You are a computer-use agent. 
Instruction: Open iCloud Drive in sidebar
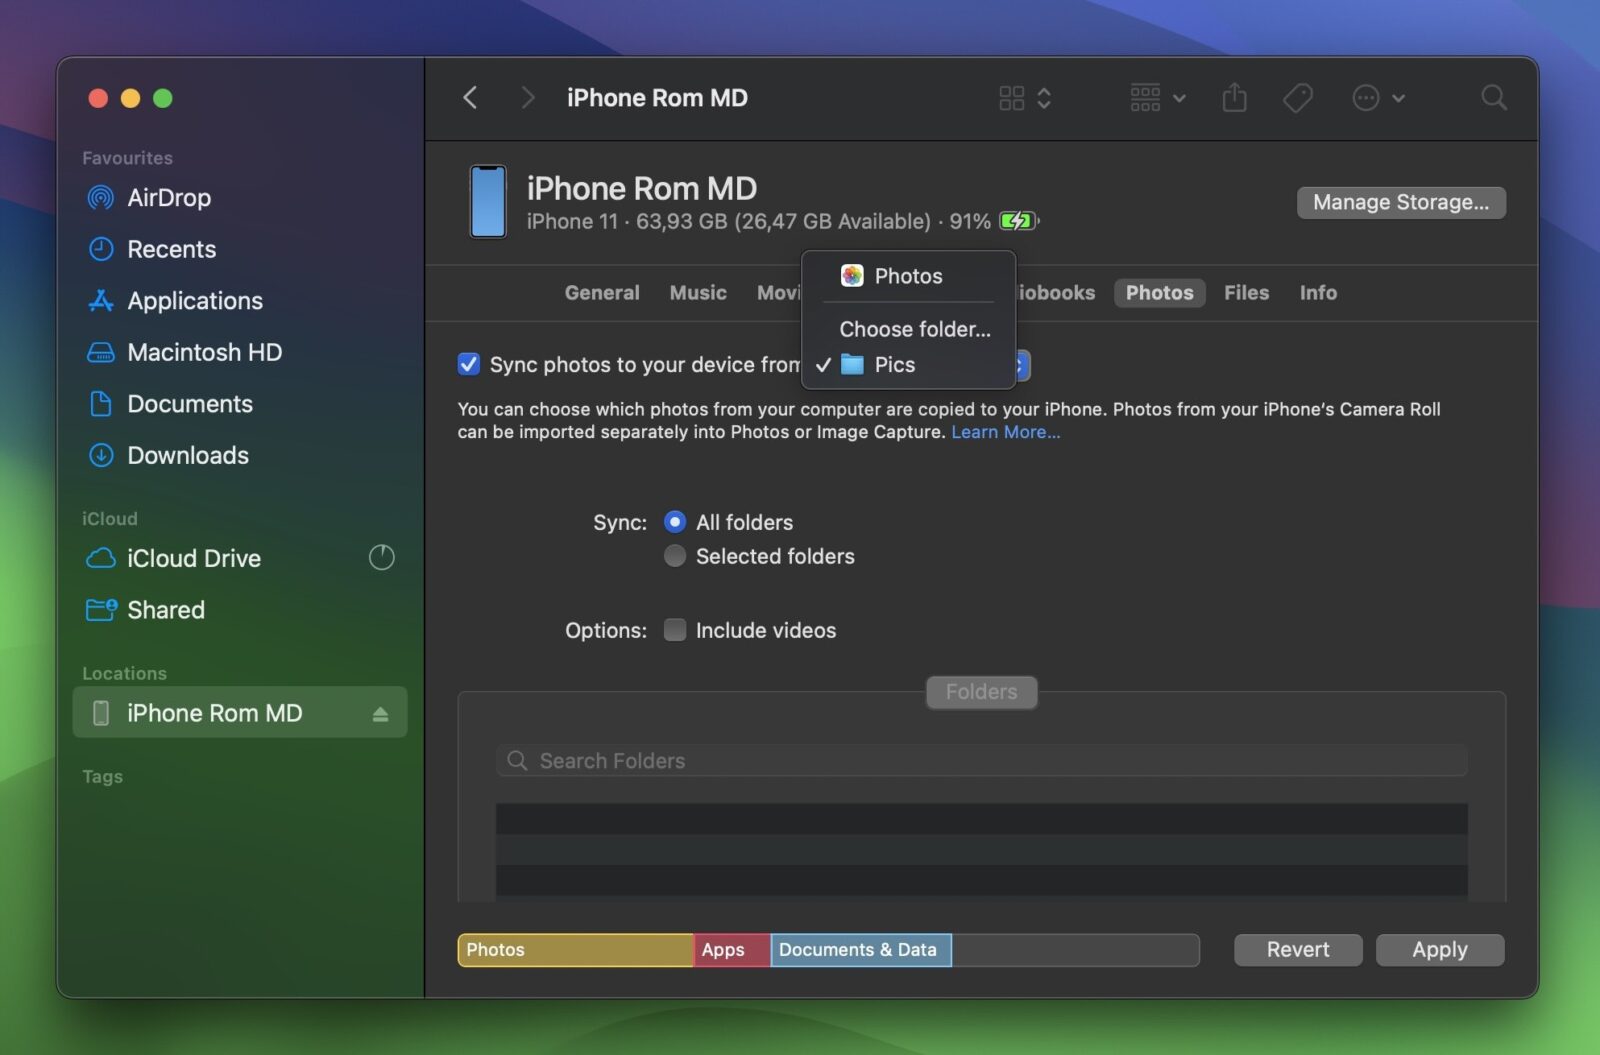point(193,558)
